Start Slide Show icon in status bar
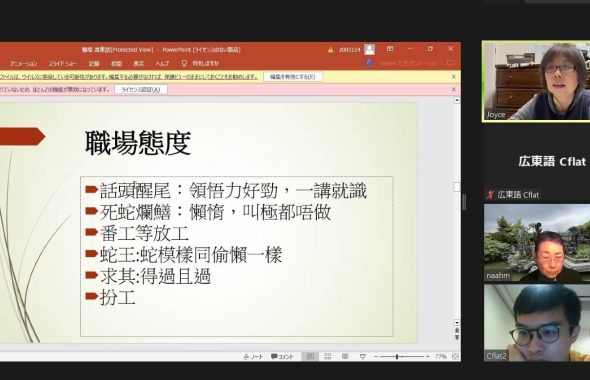 (362, 356)
